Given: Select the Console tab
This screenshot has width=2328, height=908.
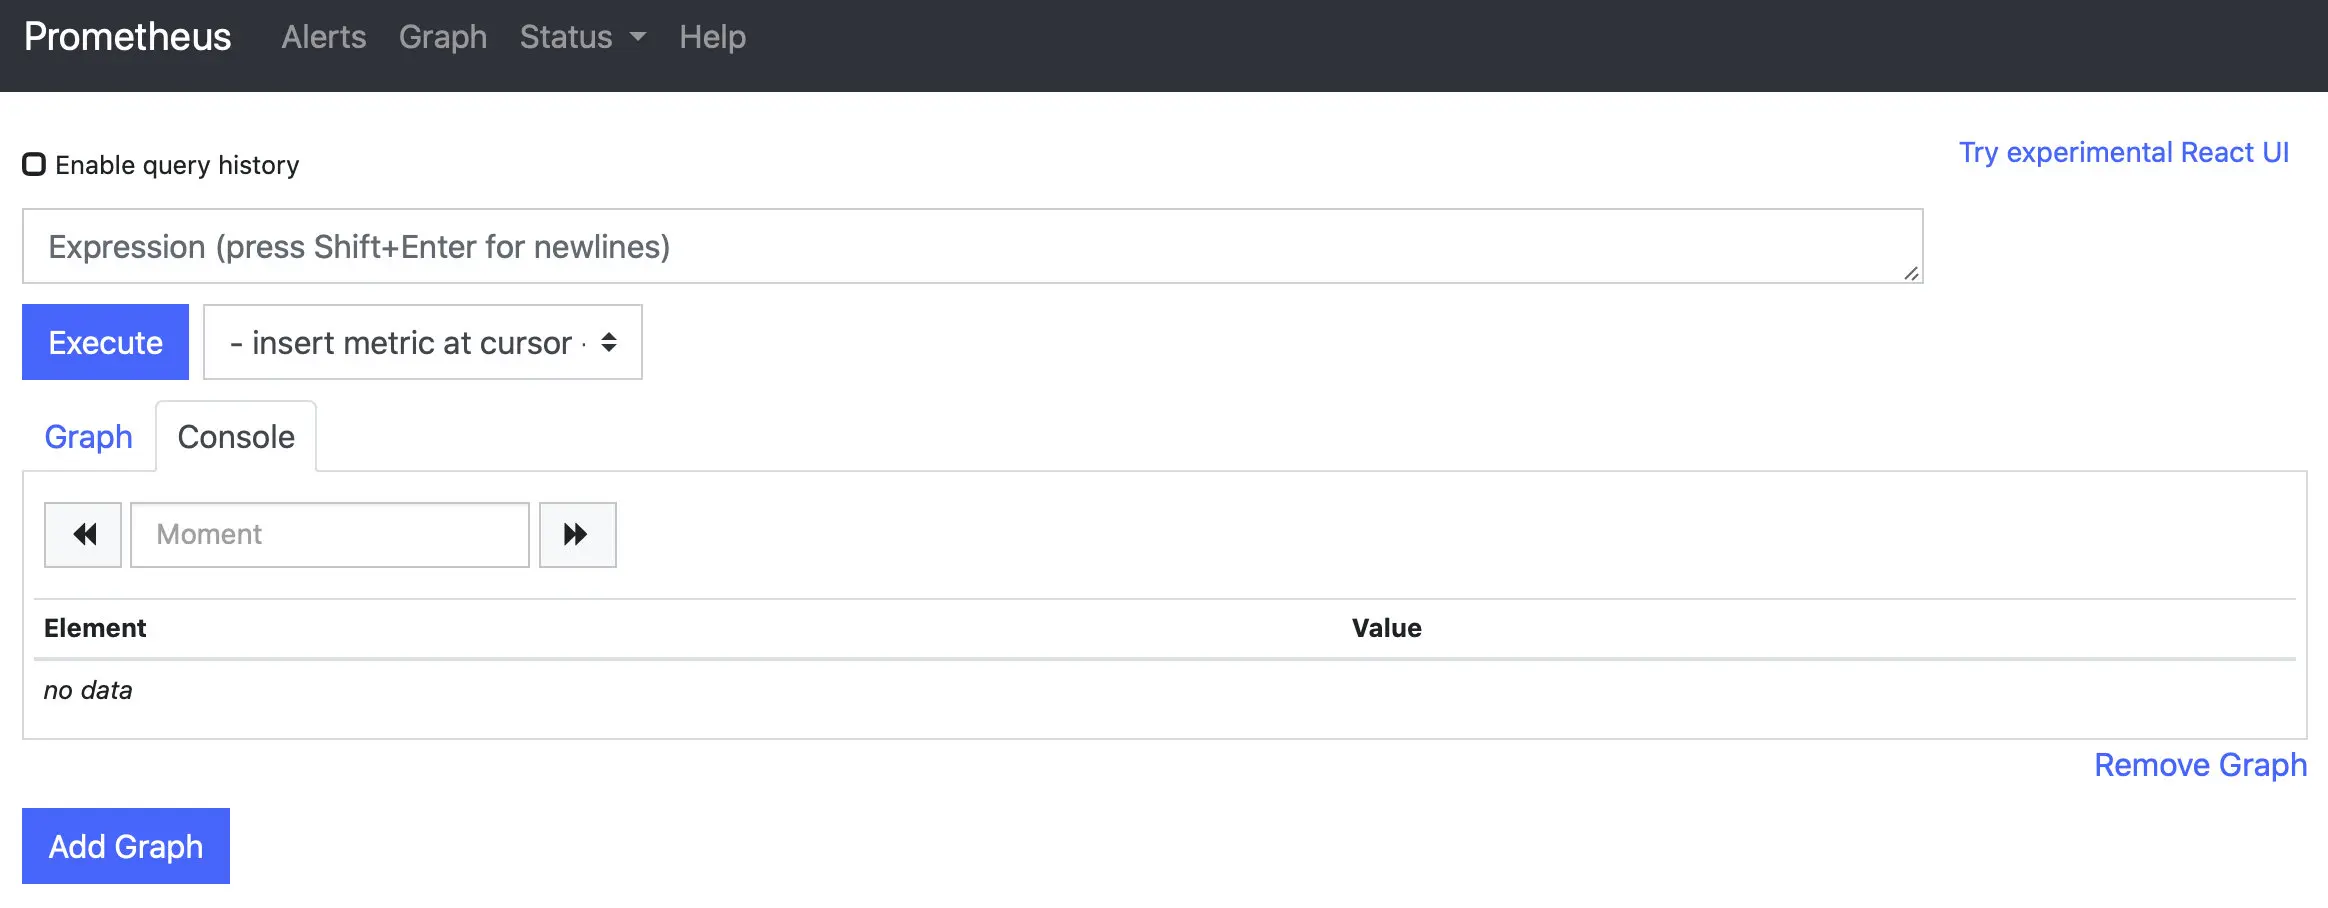Looking at the screenshot, I should [x=236, y=437].
